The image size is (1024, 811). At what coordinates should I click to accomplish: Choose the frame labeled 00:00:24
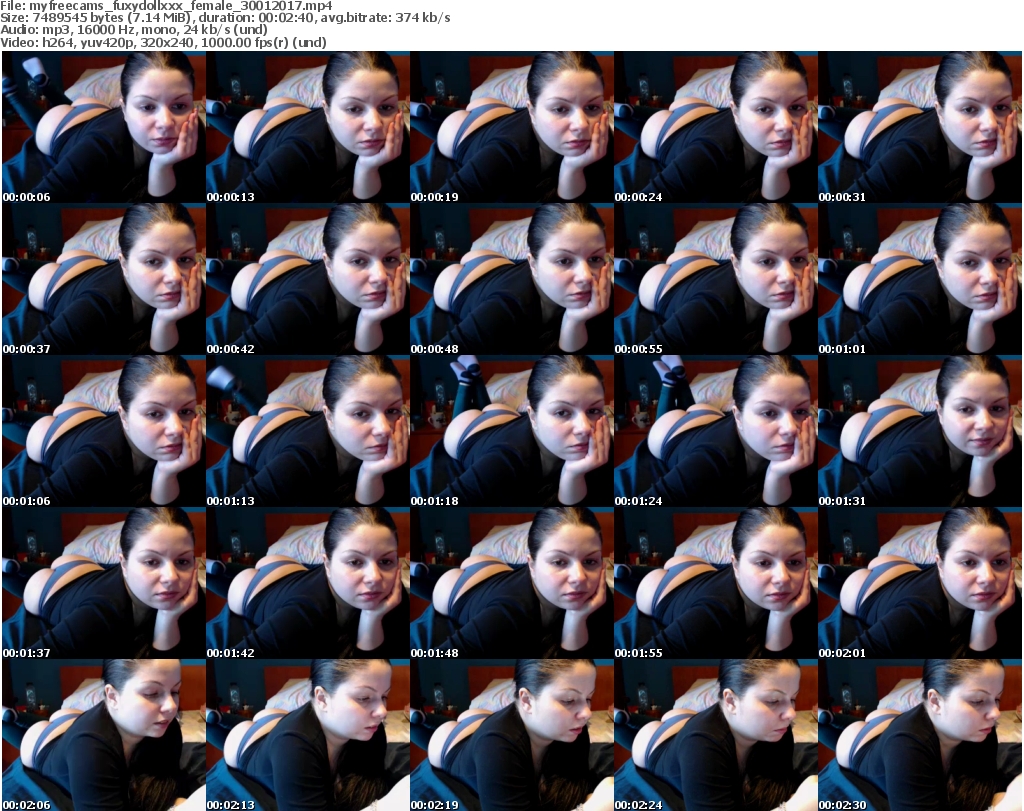pyautogui.click(x=716, y=127)
